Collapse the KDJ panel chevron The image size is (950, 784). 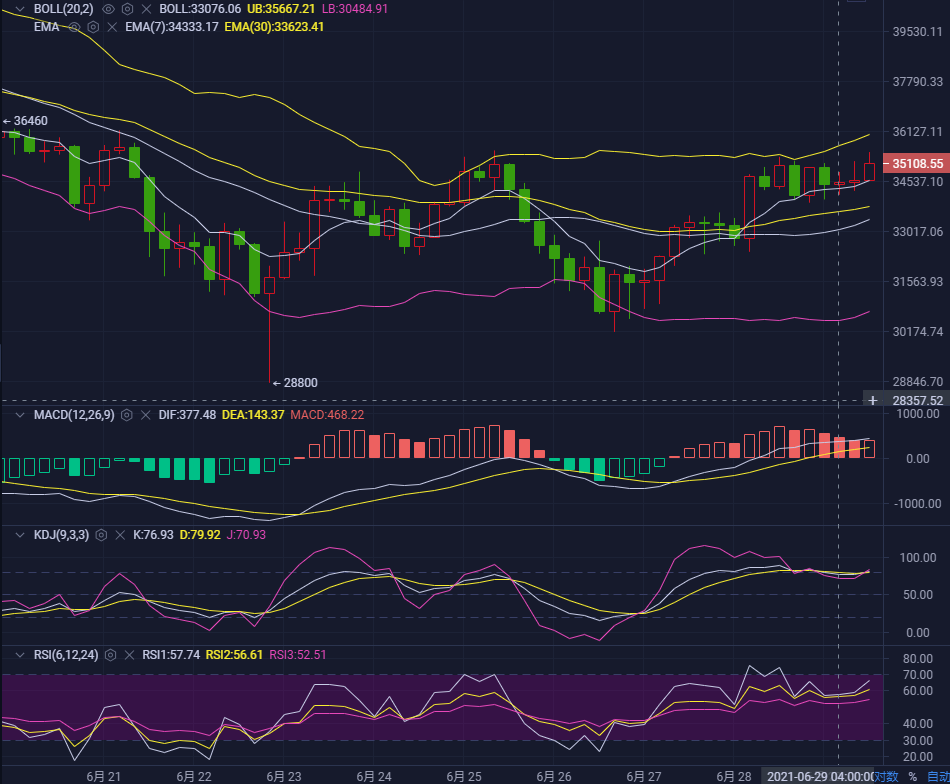tap(20, 535)
